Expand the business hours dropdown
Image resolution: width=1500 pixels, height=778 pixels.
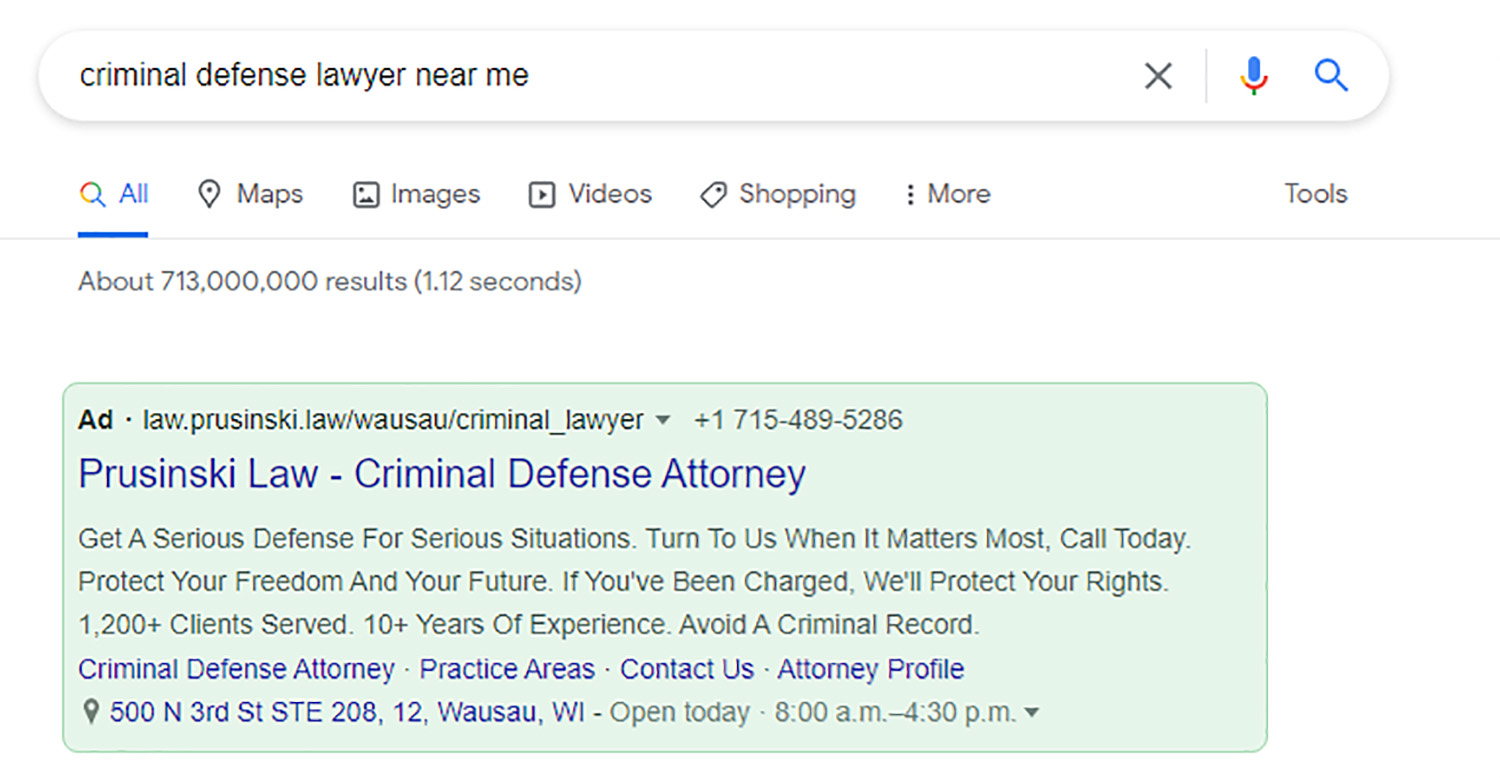coord(1035,712)
